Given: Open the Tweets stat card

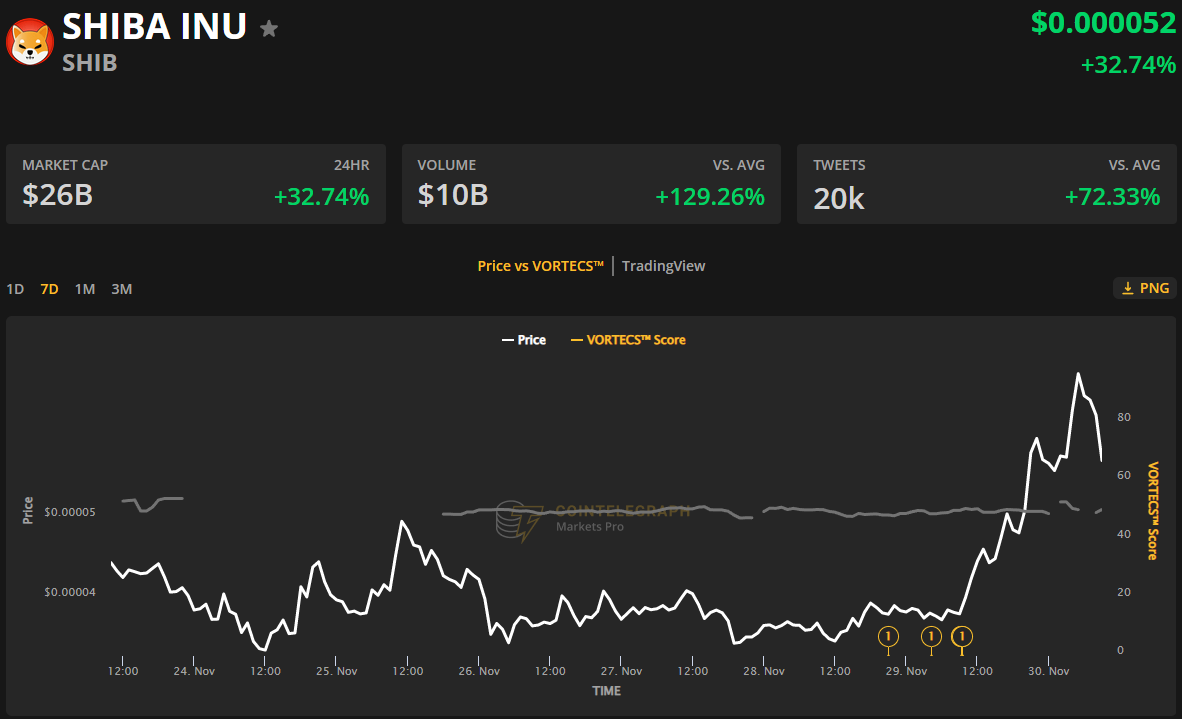Looking at the screenshot, I should click(987, 184).
